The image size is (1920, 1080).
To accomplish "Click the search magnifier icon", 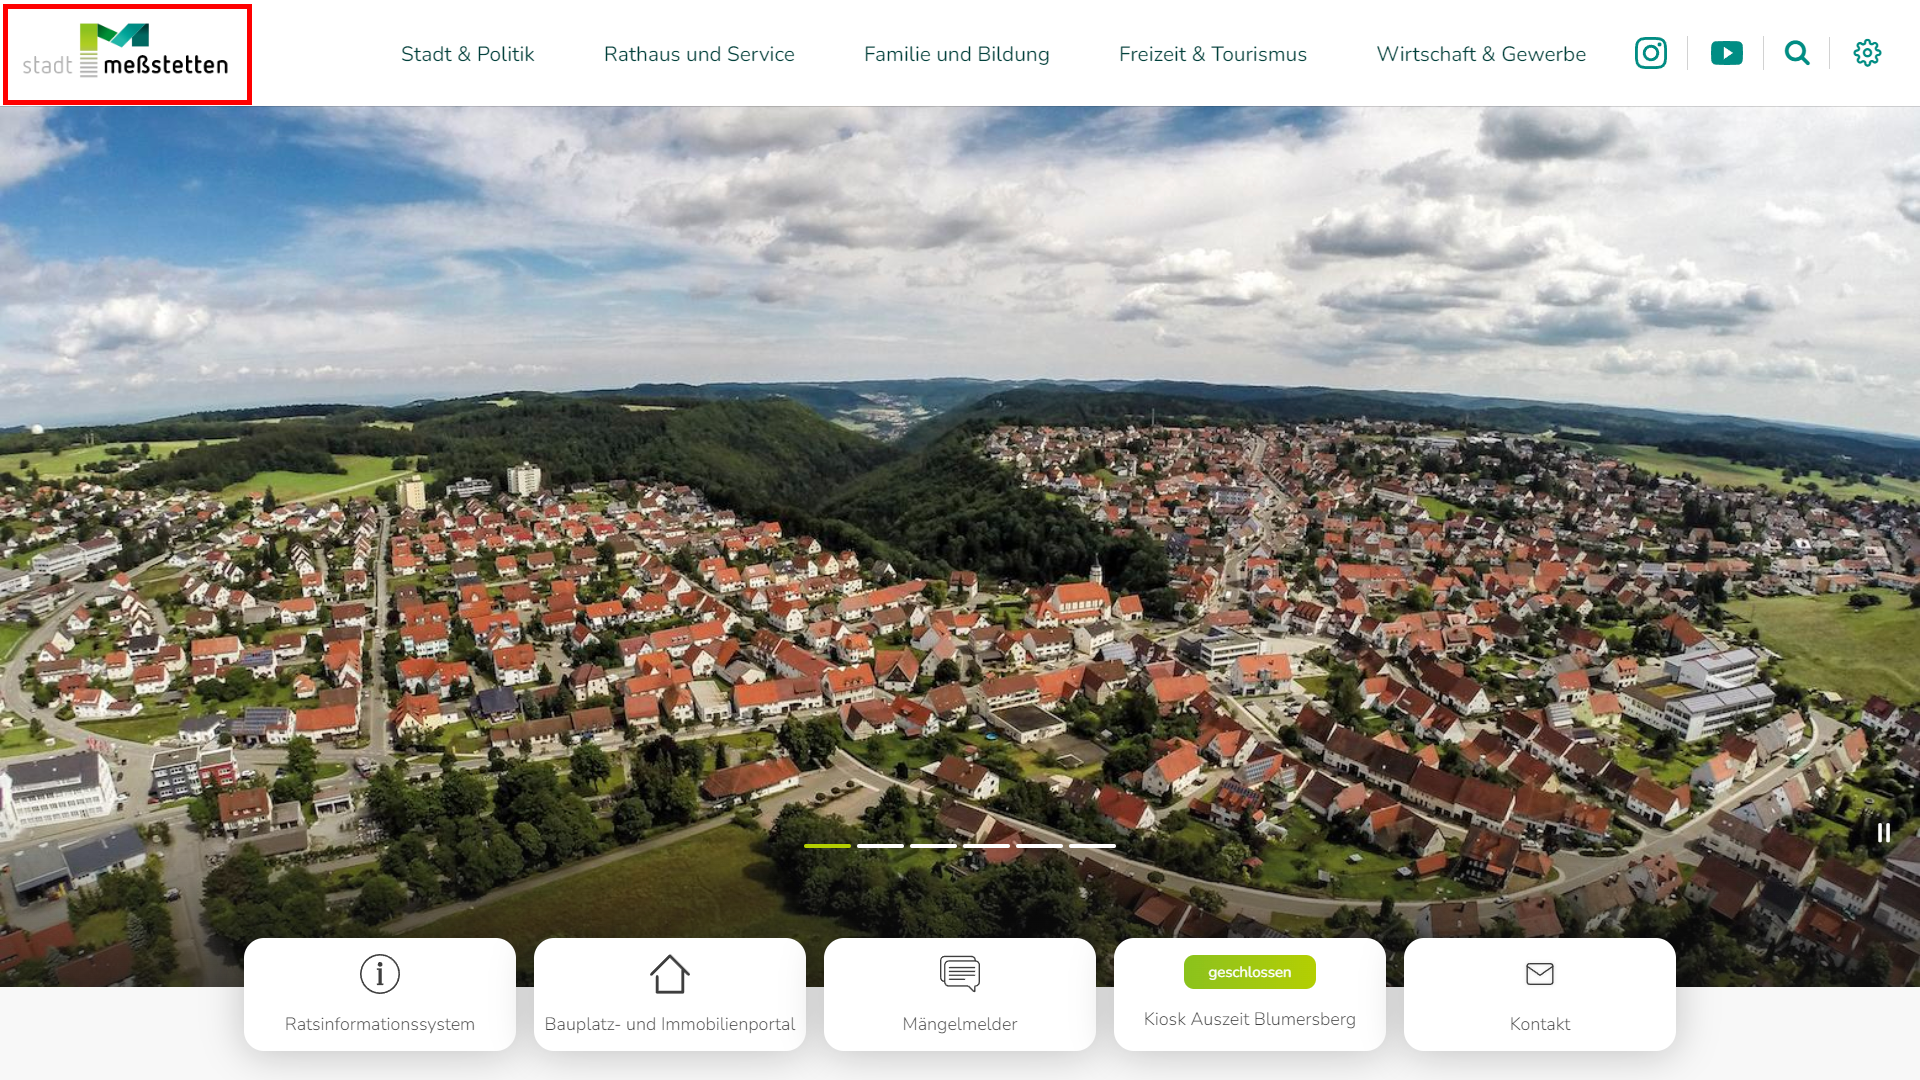I will (1797, 53).
